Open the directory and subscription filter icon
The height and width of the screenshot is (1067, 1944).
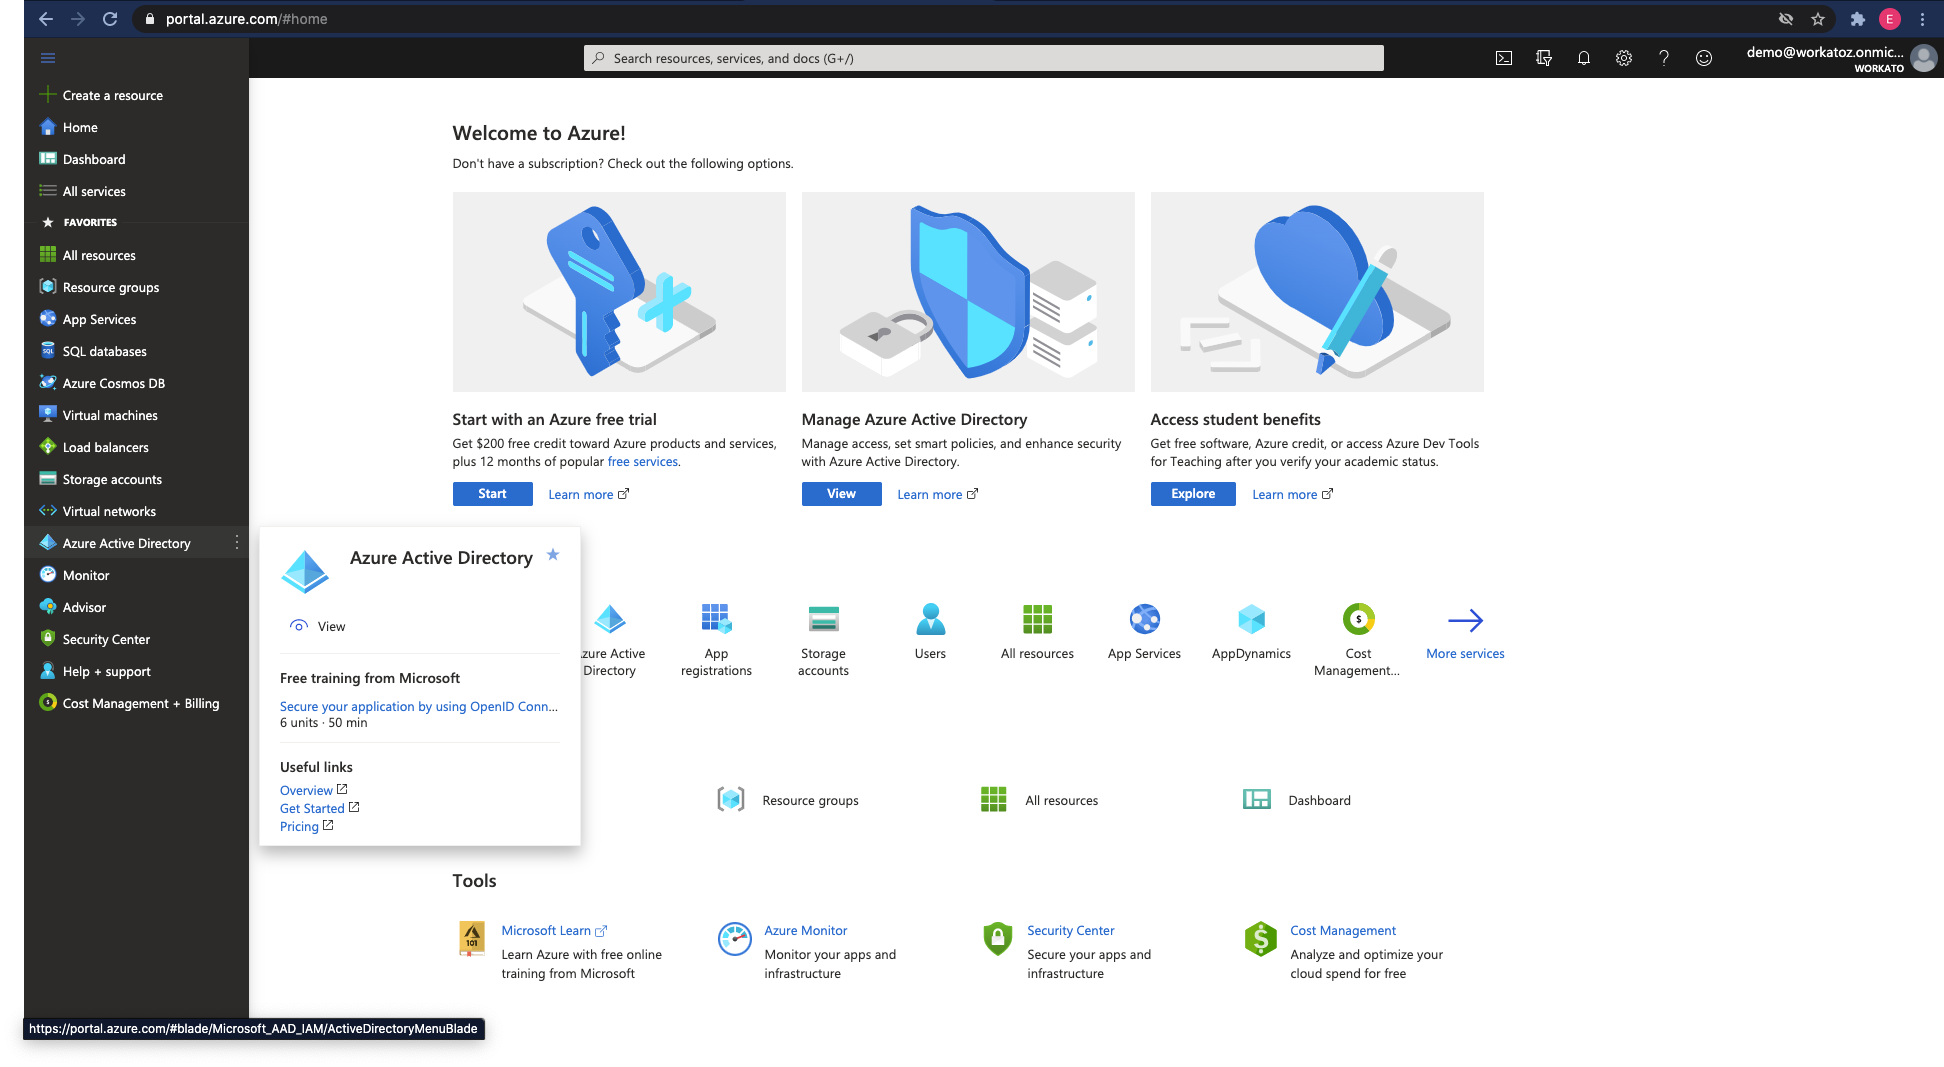click(1543, 58)
